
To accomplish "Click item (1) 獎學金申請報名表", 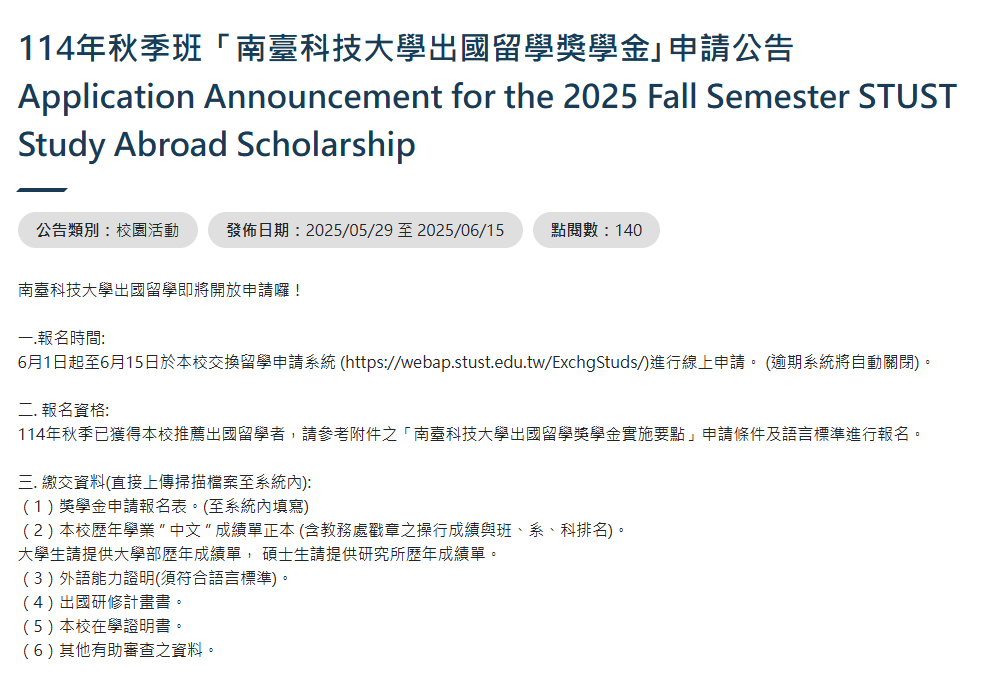I will pyautogui.click(x=165, y=506).
